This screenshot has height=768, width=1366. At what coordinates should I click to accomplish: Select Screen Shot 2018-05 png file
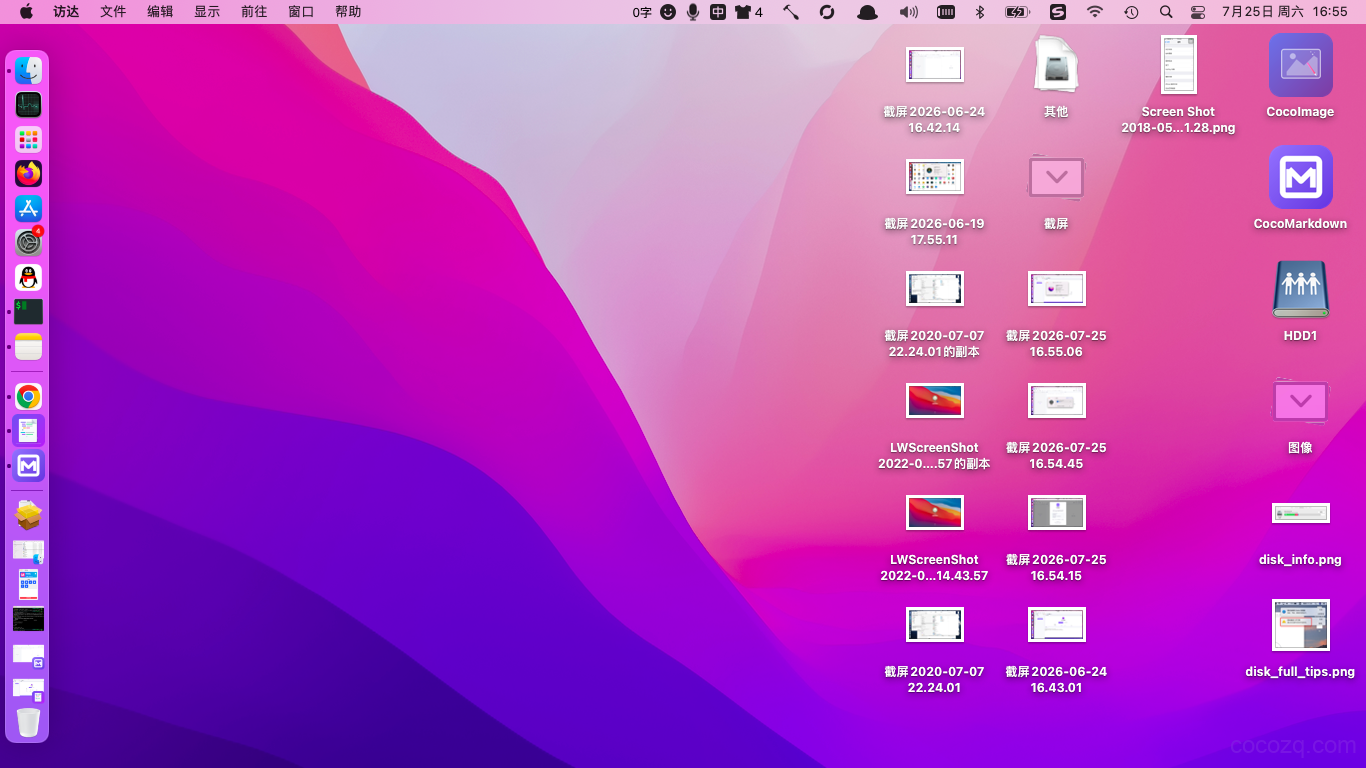[x=1178, y=65]
